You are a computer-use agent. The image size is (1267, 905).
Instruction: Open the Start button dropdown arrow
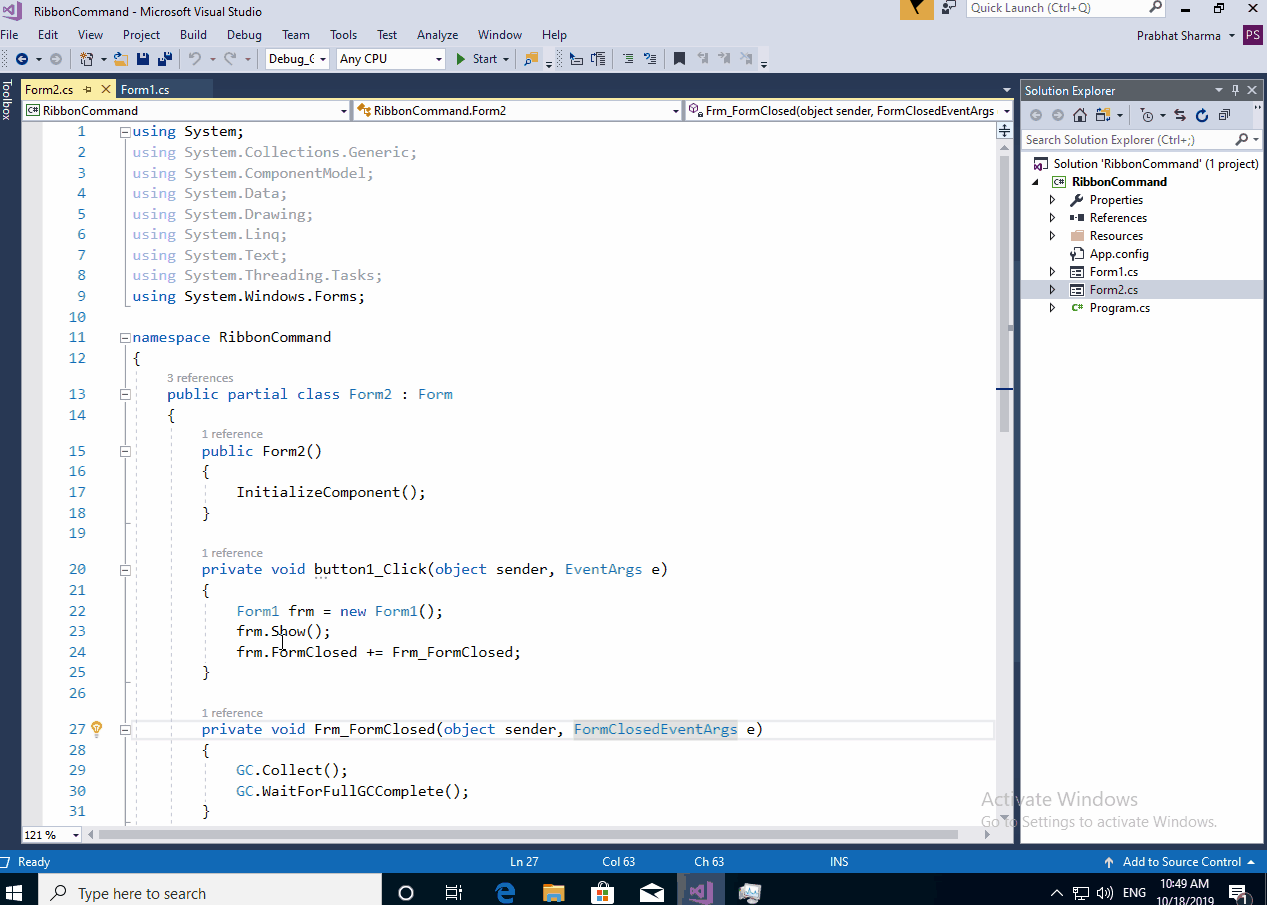(x=506, y=59)
